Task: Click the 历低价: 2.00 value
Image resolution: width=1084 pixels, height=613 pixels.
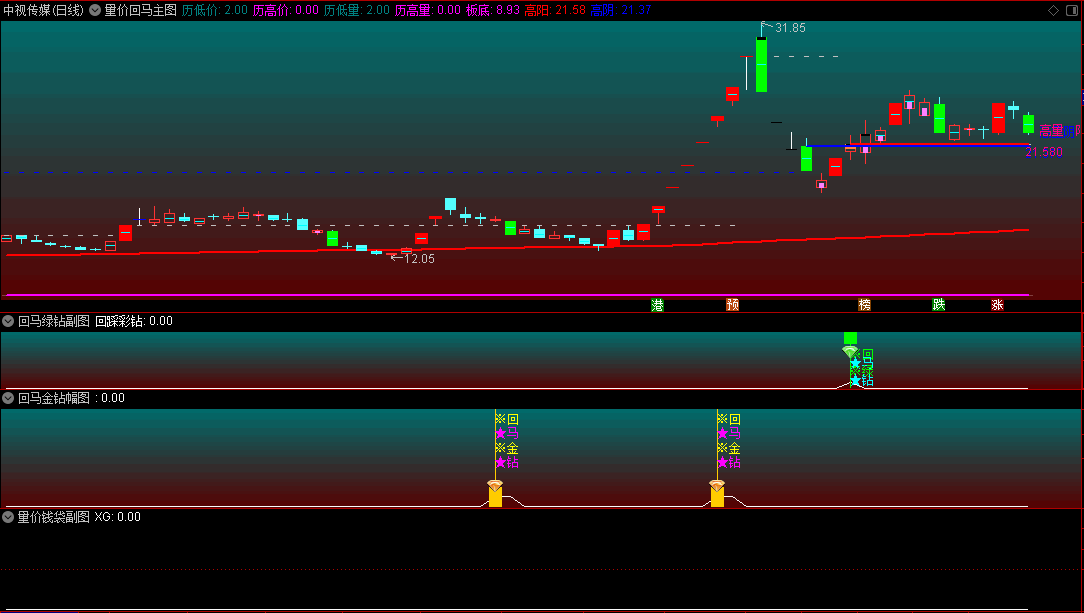Action: (x=215, y=10)
